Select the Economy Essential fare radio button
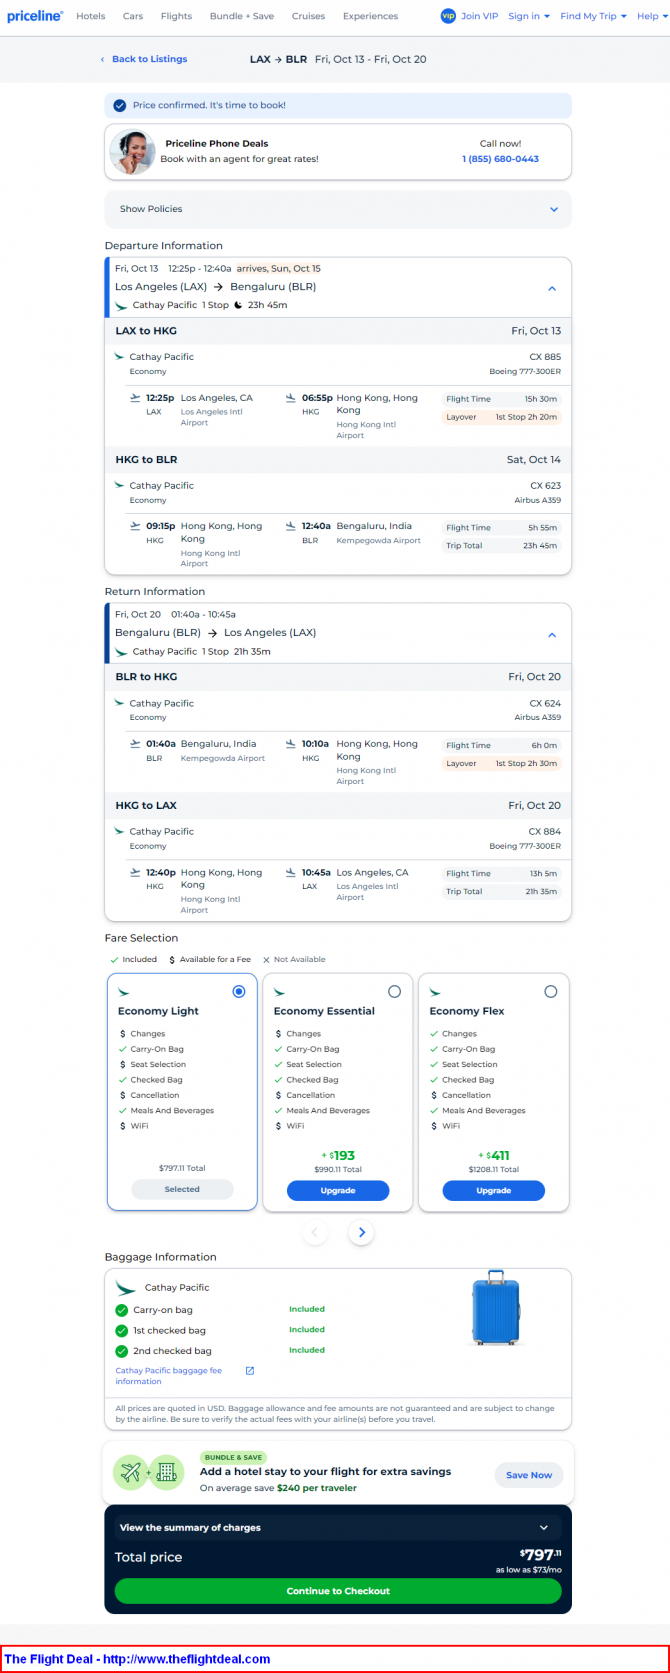670x1673 pixels. pyautogui.click(x=394, y=992)
